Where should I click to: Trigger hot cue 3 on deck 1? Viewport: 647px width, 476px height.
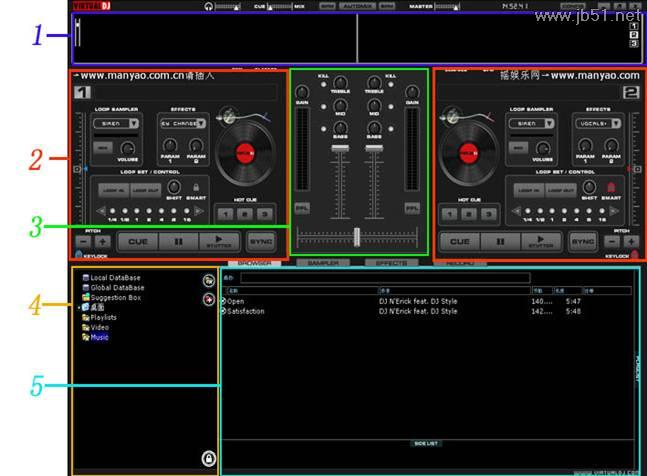click(x=265, y=214)
